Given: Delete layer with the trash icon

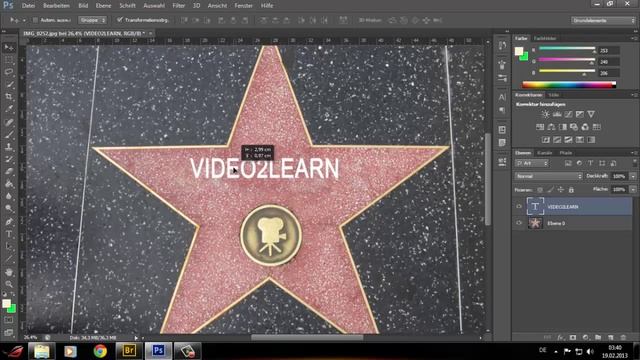Looking at the screenshot, I should click(x=623, y=338).
